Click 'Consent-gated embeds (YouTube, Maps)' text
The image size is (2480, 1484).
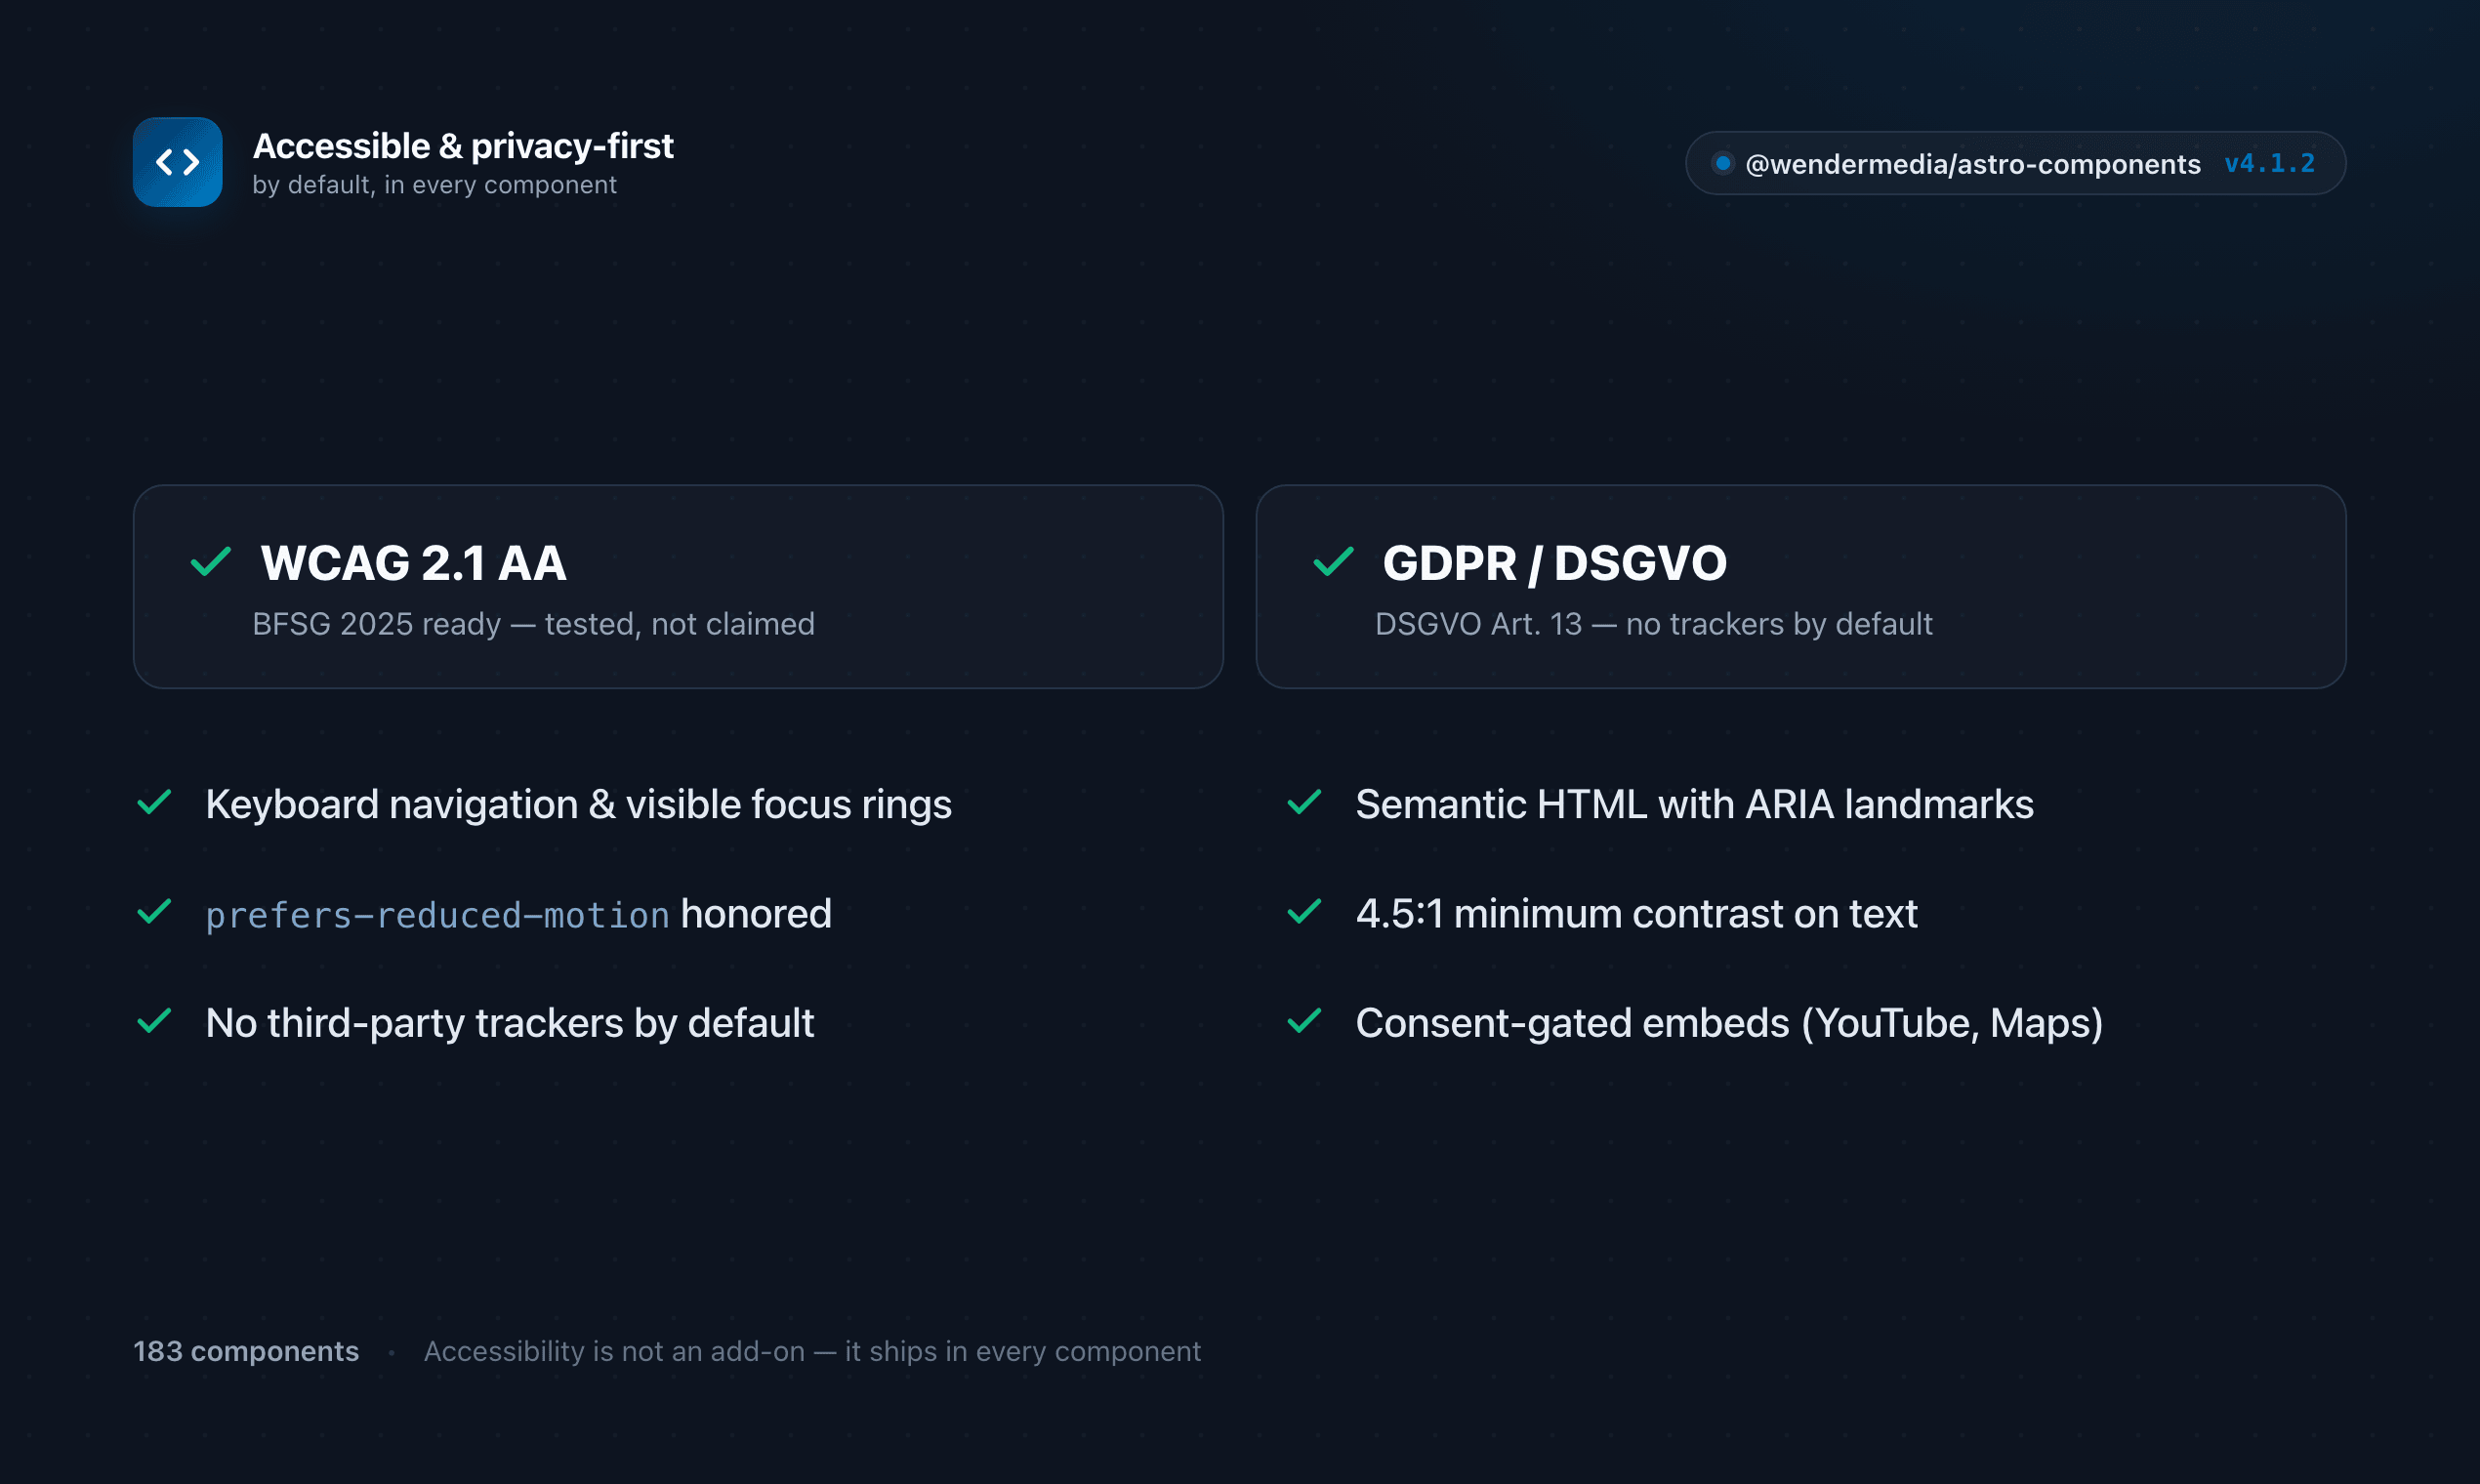(x=1730, y=1023)
